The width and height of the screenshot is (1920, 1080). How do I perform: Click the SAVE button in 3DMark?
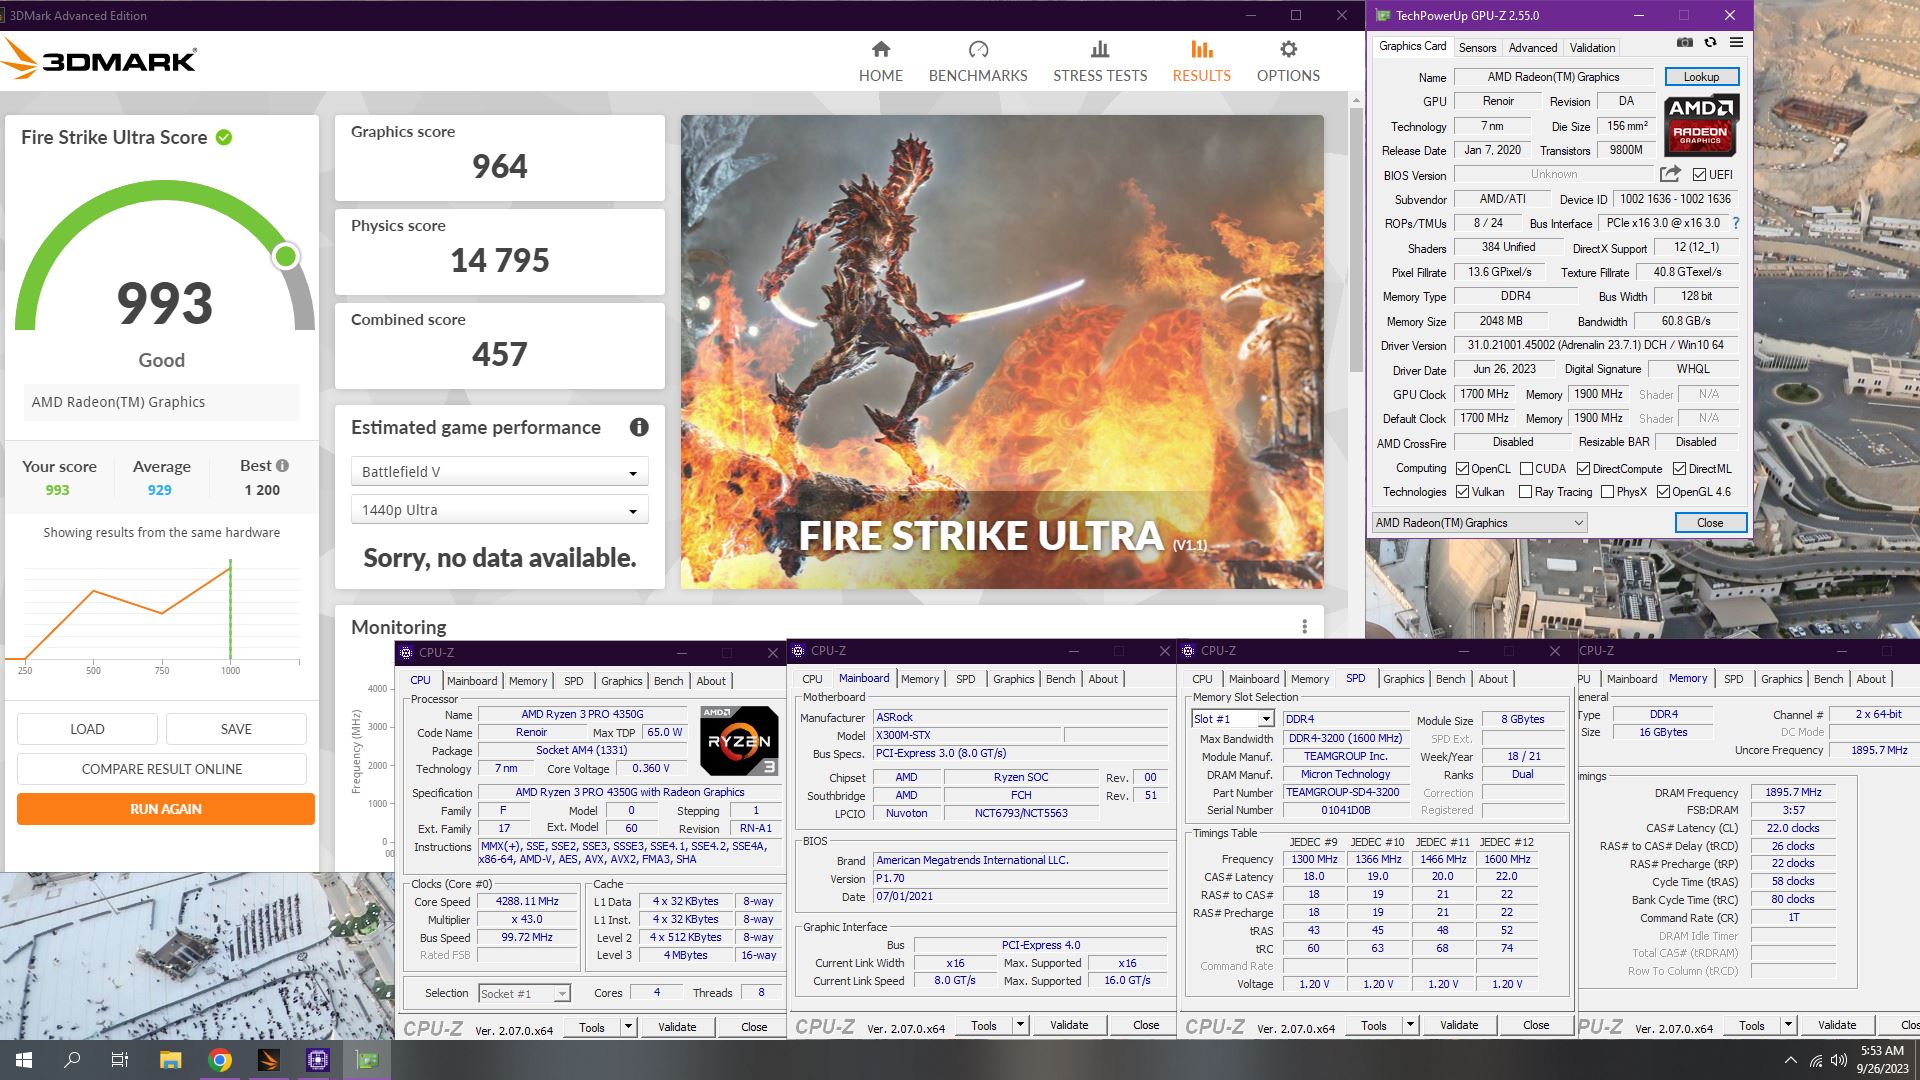click(236, 729)
